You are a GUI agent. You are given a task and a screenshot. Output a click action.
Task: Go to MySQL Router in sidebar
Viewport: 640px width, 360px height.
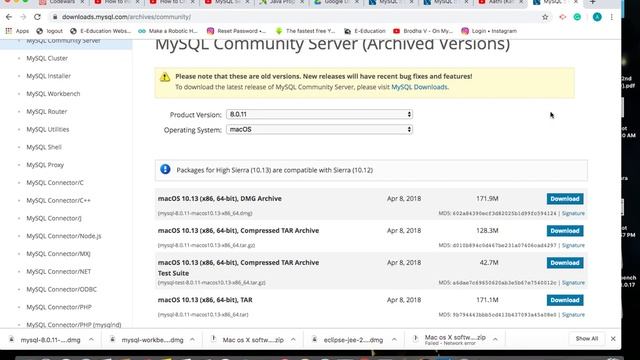tap(47, 111)
